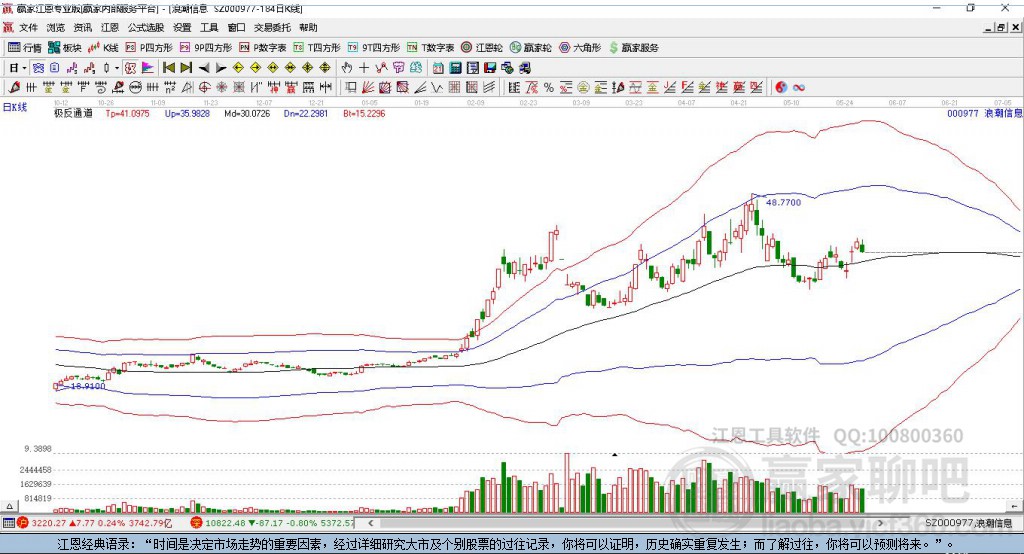This screenshot has width=1024, height=554.
Task: Open the P四方形 tool
Action: tap(149, 48)
